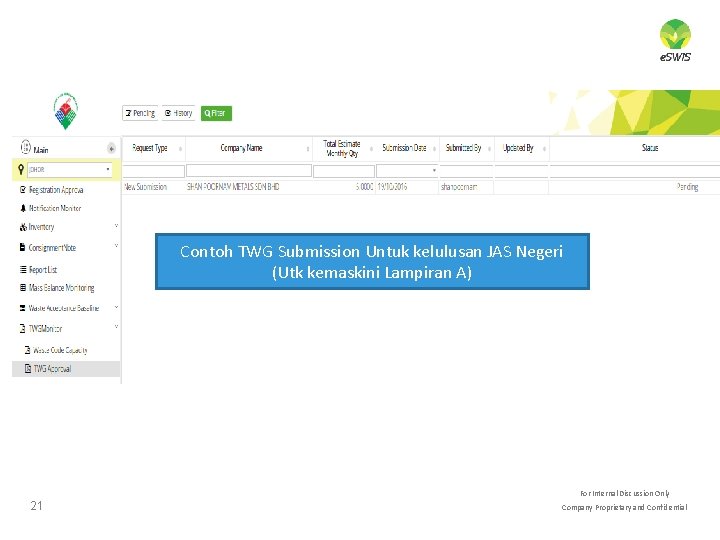Click the Pending button

[x=140, y=113]
